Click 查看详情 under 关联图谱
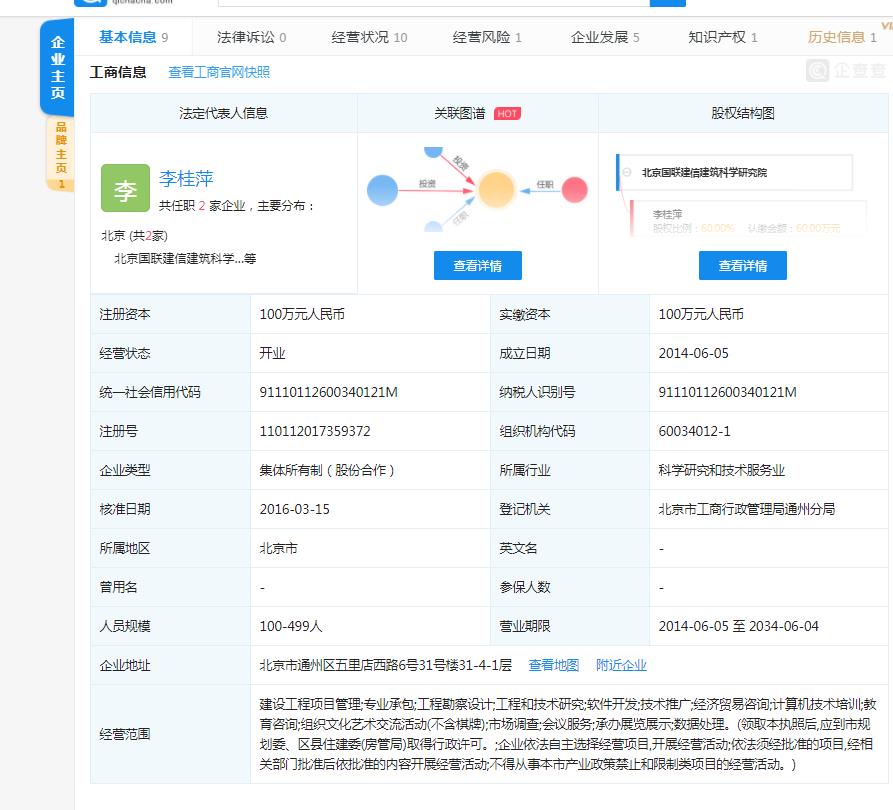Image resolution: width=893 pixels, height=810 pixels. tap(477, 265)
